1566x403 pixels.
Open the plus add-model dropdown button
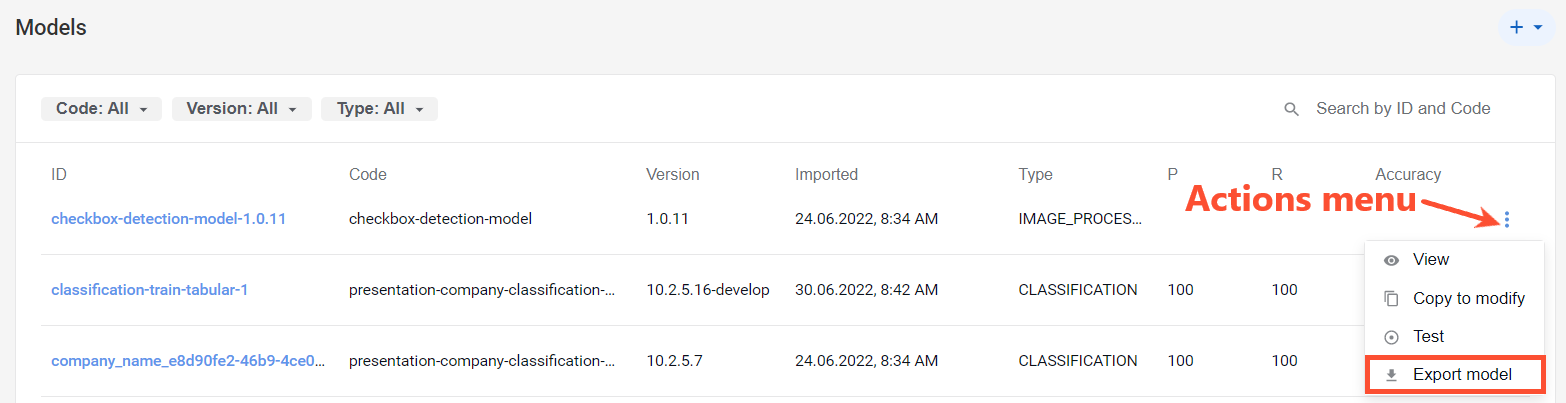pyautogui.click(x=1526, y=28)
